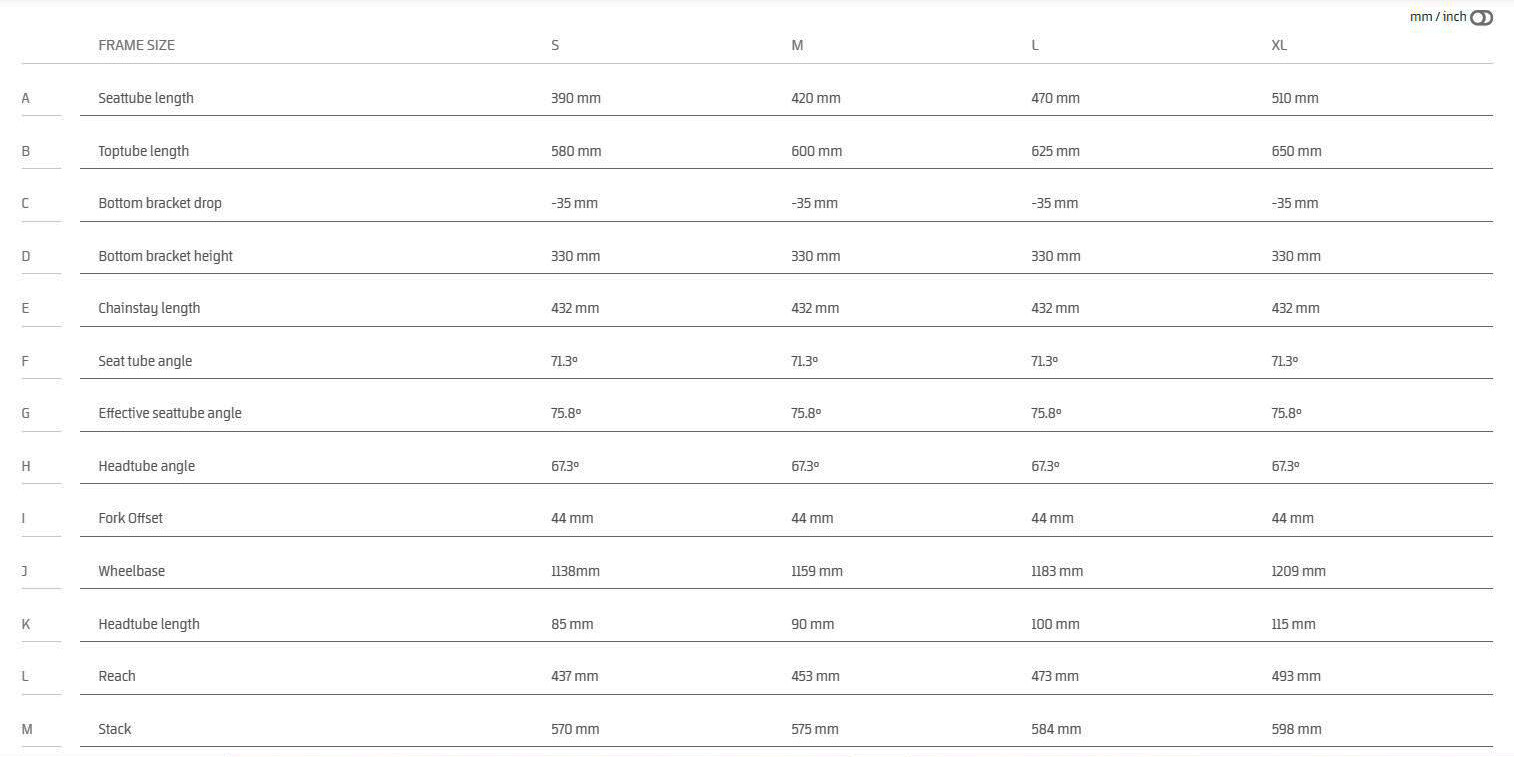This screenshot has height=757, width=1514.
Task: Click the Toptube length row label
Action: (143, 151)
